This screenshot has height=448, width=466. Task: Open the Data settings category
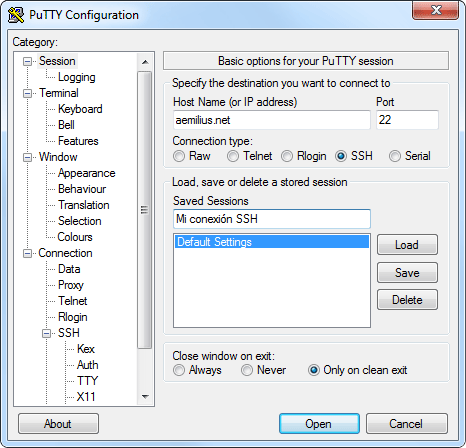69,269
